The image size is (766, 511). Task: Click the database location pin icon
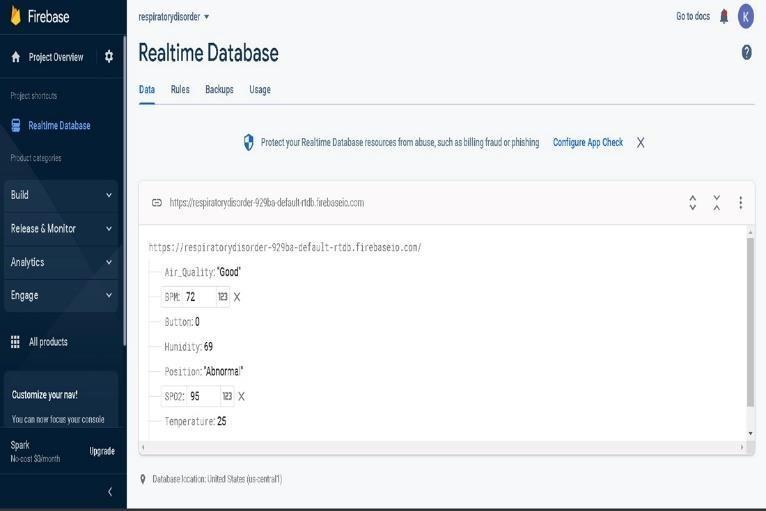click(143, 479)
